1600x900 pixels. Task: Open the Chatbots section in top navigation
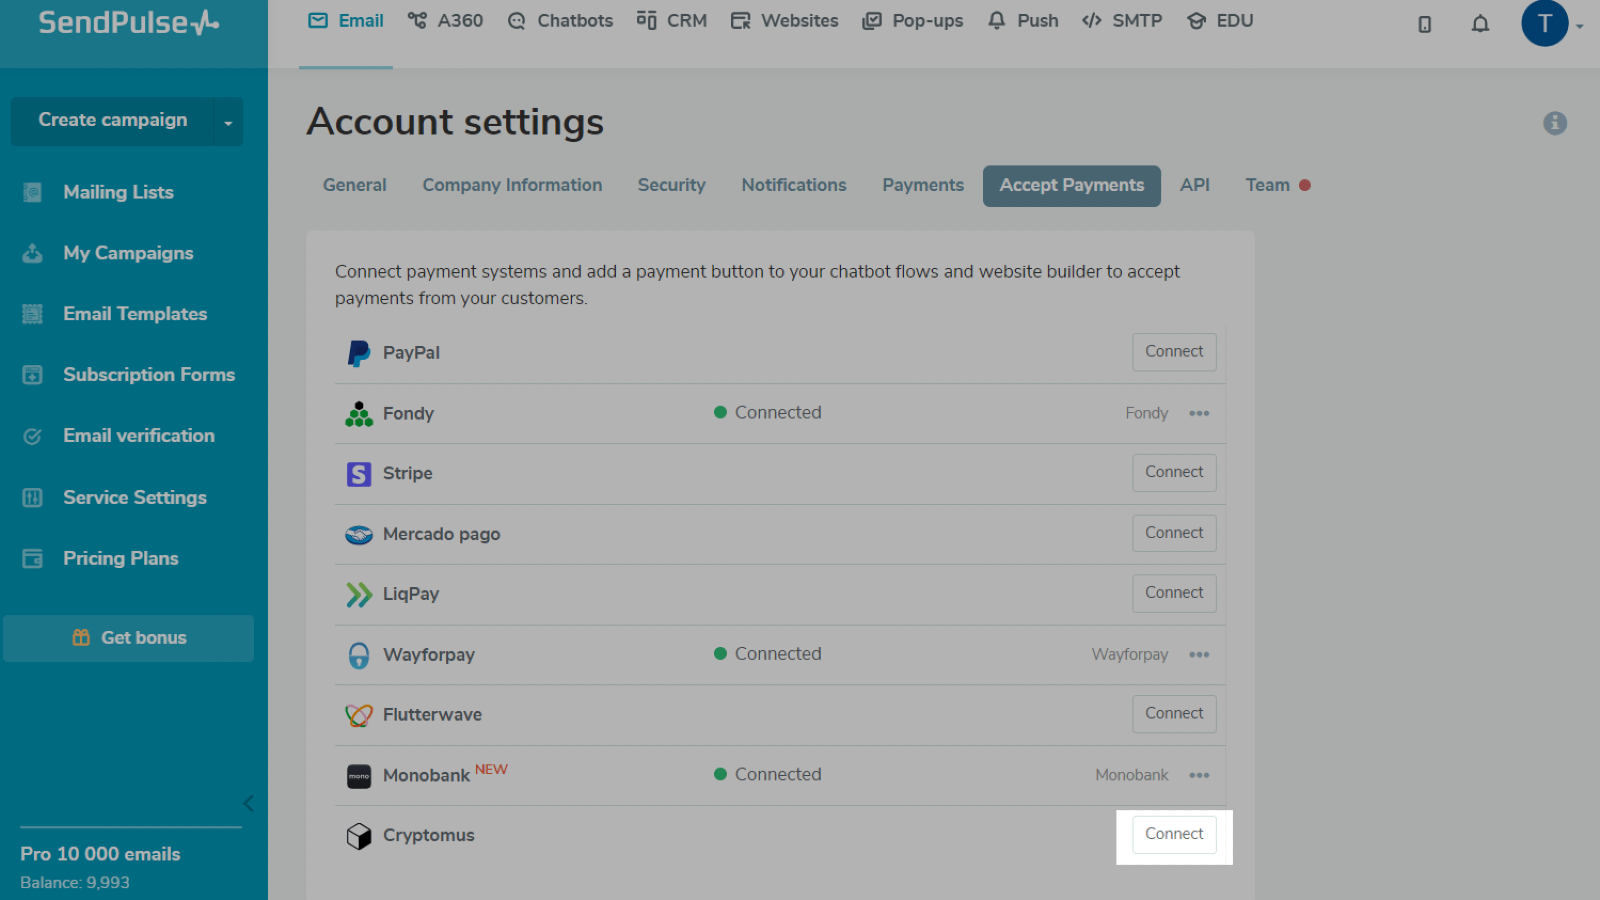(560, 21)
